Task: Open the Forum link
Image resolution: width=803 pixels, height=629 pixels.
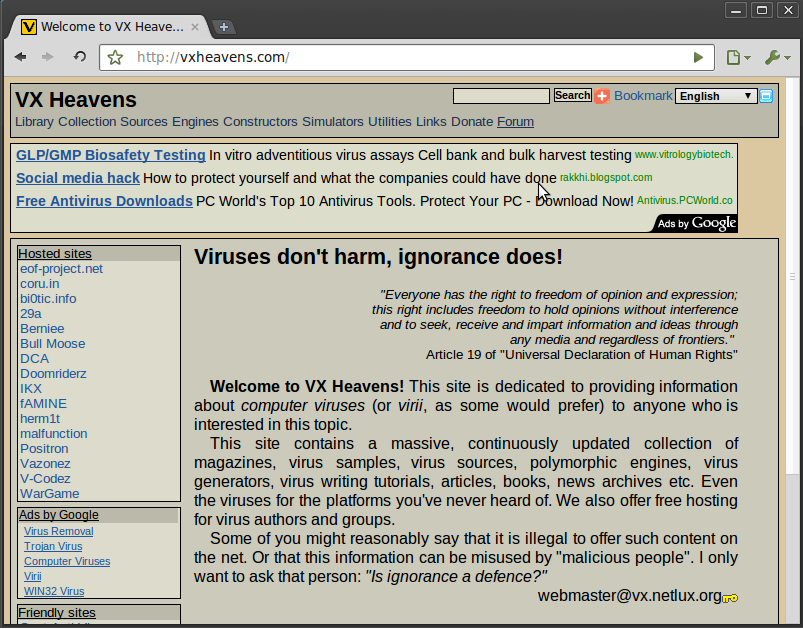Action: [515, 122]
